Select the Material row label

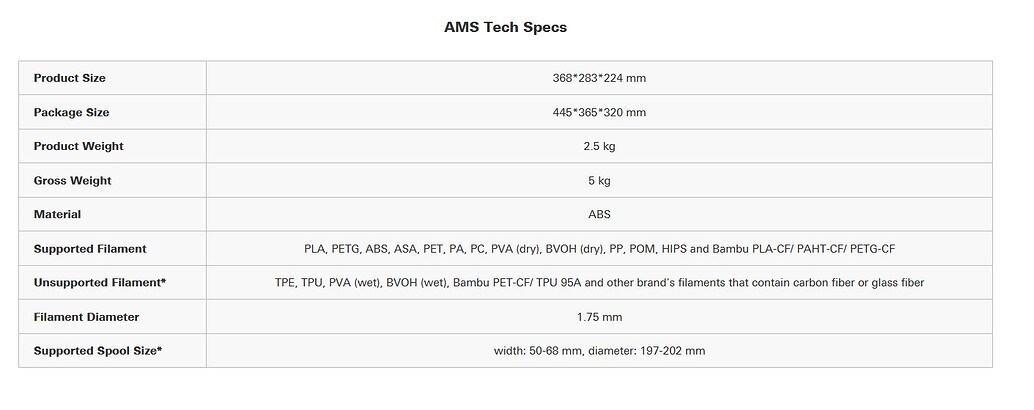tap(57, 214)
